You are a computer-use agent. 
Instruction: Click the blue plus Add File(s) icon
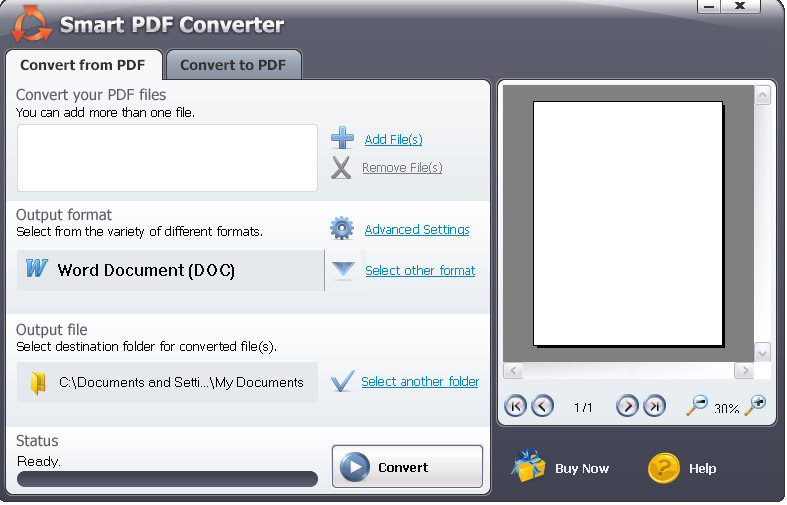[342, 138]
